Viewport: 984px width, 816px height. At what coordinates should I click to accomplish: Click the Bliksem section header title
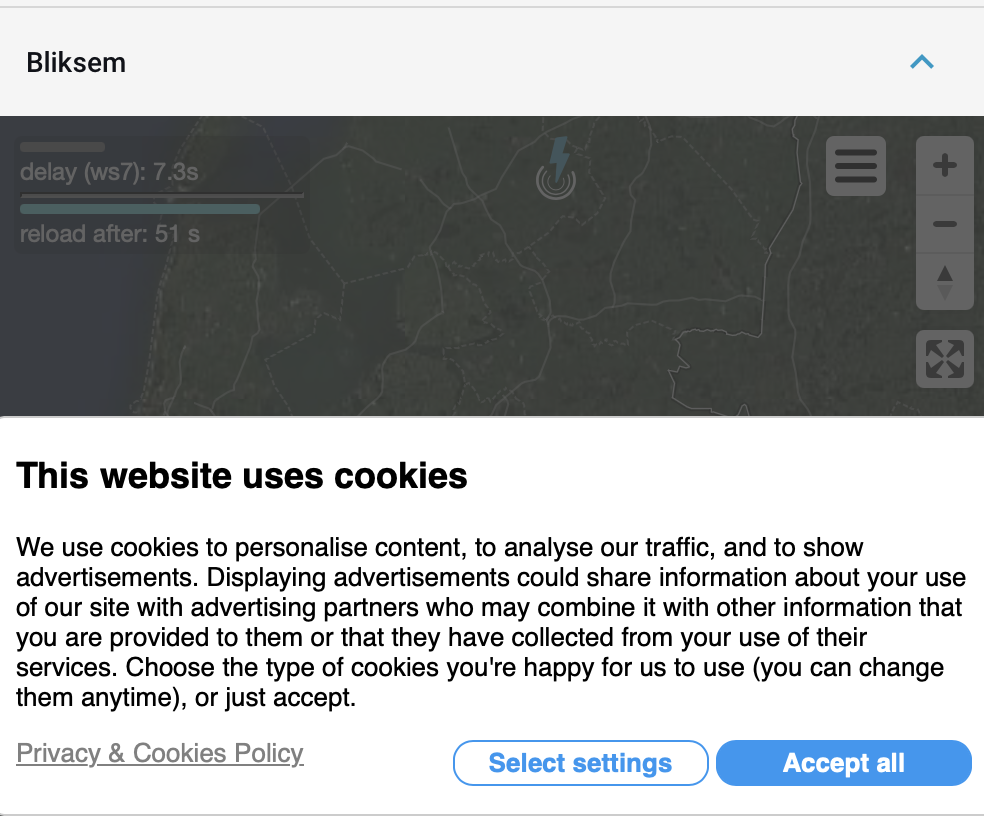[76, 62]
